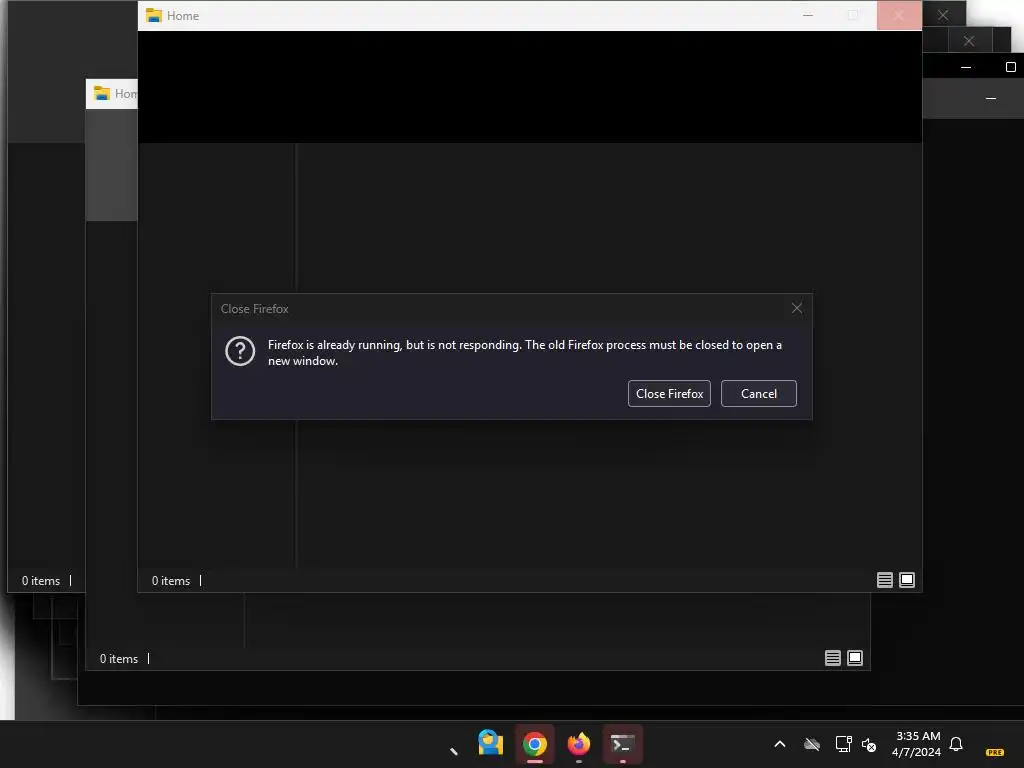The image size is (1024, 768).
Task: Minimize the front Home window
Action: (808, 16)
